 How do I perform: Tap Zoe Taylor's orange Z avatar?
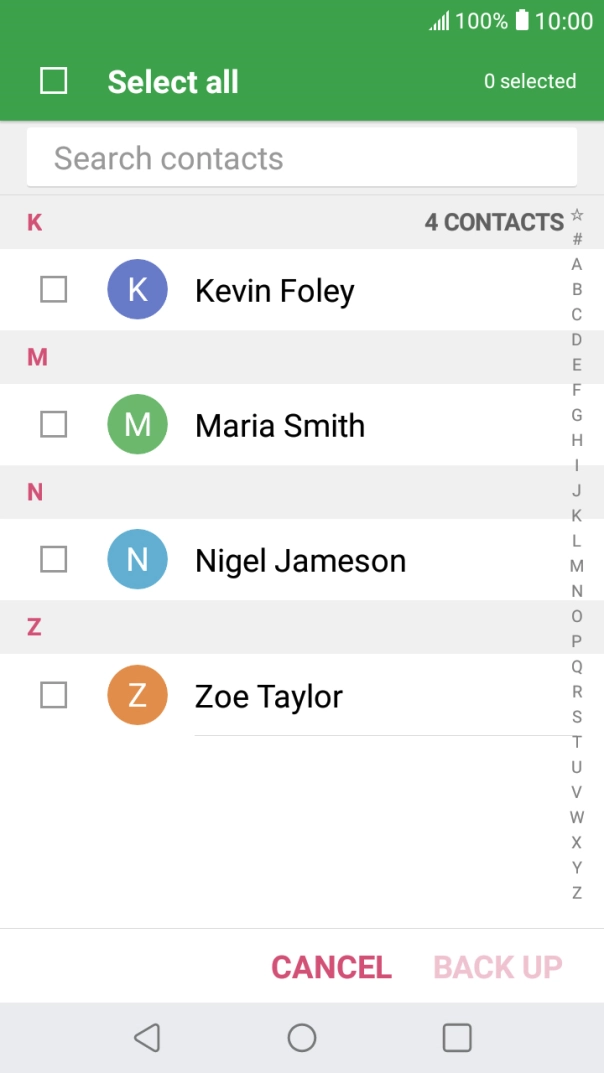[x=137, y=695]
